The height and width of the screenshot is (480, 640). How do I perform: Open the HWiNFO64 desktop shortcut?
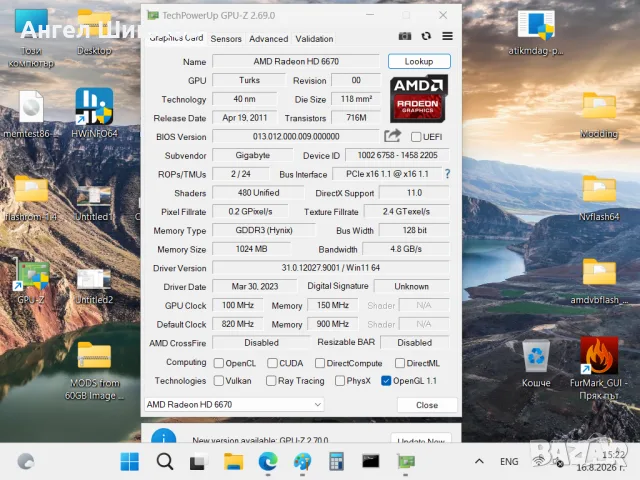point(94,113)
